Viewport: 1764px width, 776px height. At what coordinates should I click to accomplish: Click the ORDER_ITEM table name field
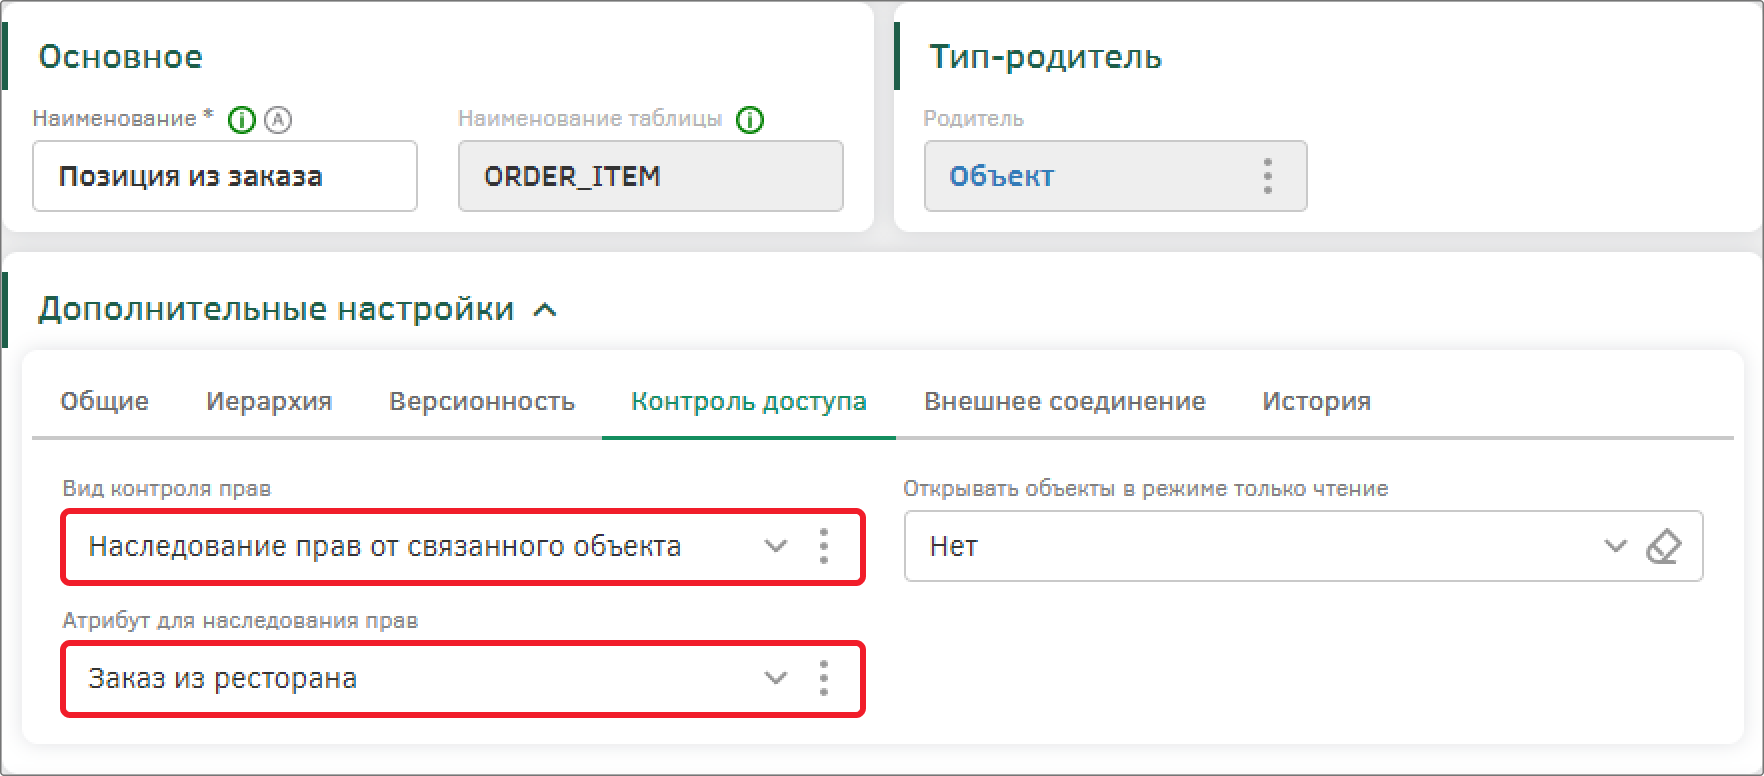point(651,176)
